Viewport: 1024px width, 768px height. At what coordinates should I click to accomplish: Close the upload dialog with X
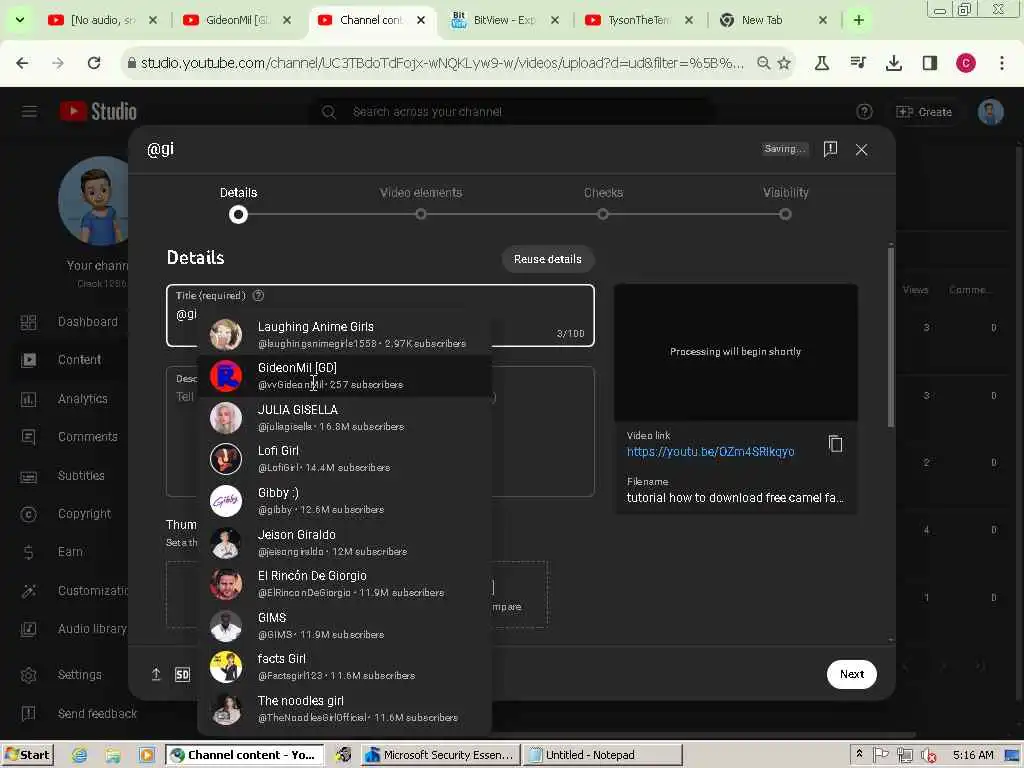tap(861, 150)
